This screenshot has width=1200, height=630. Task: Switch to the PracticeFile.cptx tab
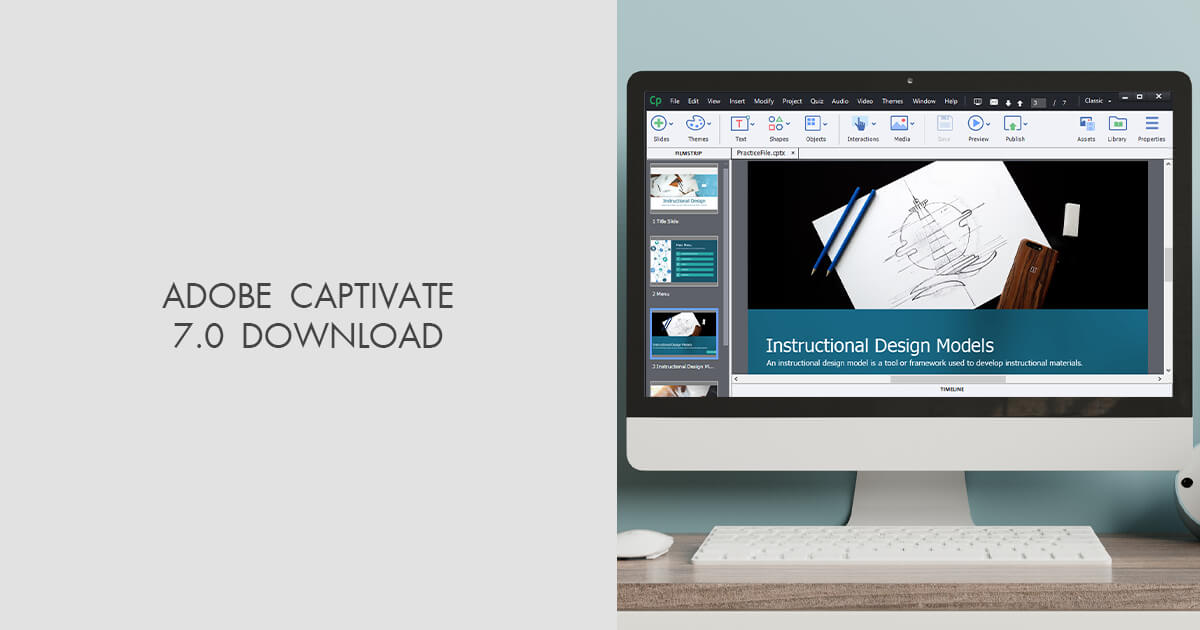758,153
